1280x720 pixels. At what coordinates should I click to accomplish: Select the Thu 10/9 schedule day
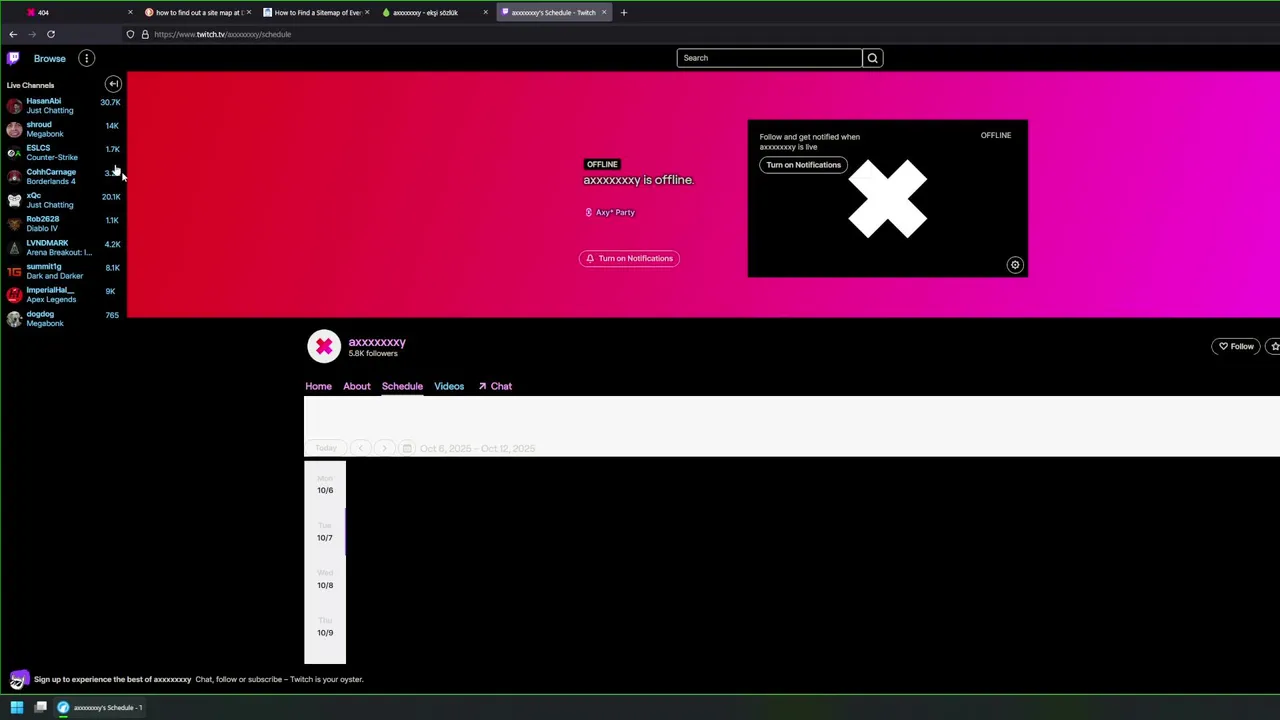pyautogui.click(x=325, y=627)
